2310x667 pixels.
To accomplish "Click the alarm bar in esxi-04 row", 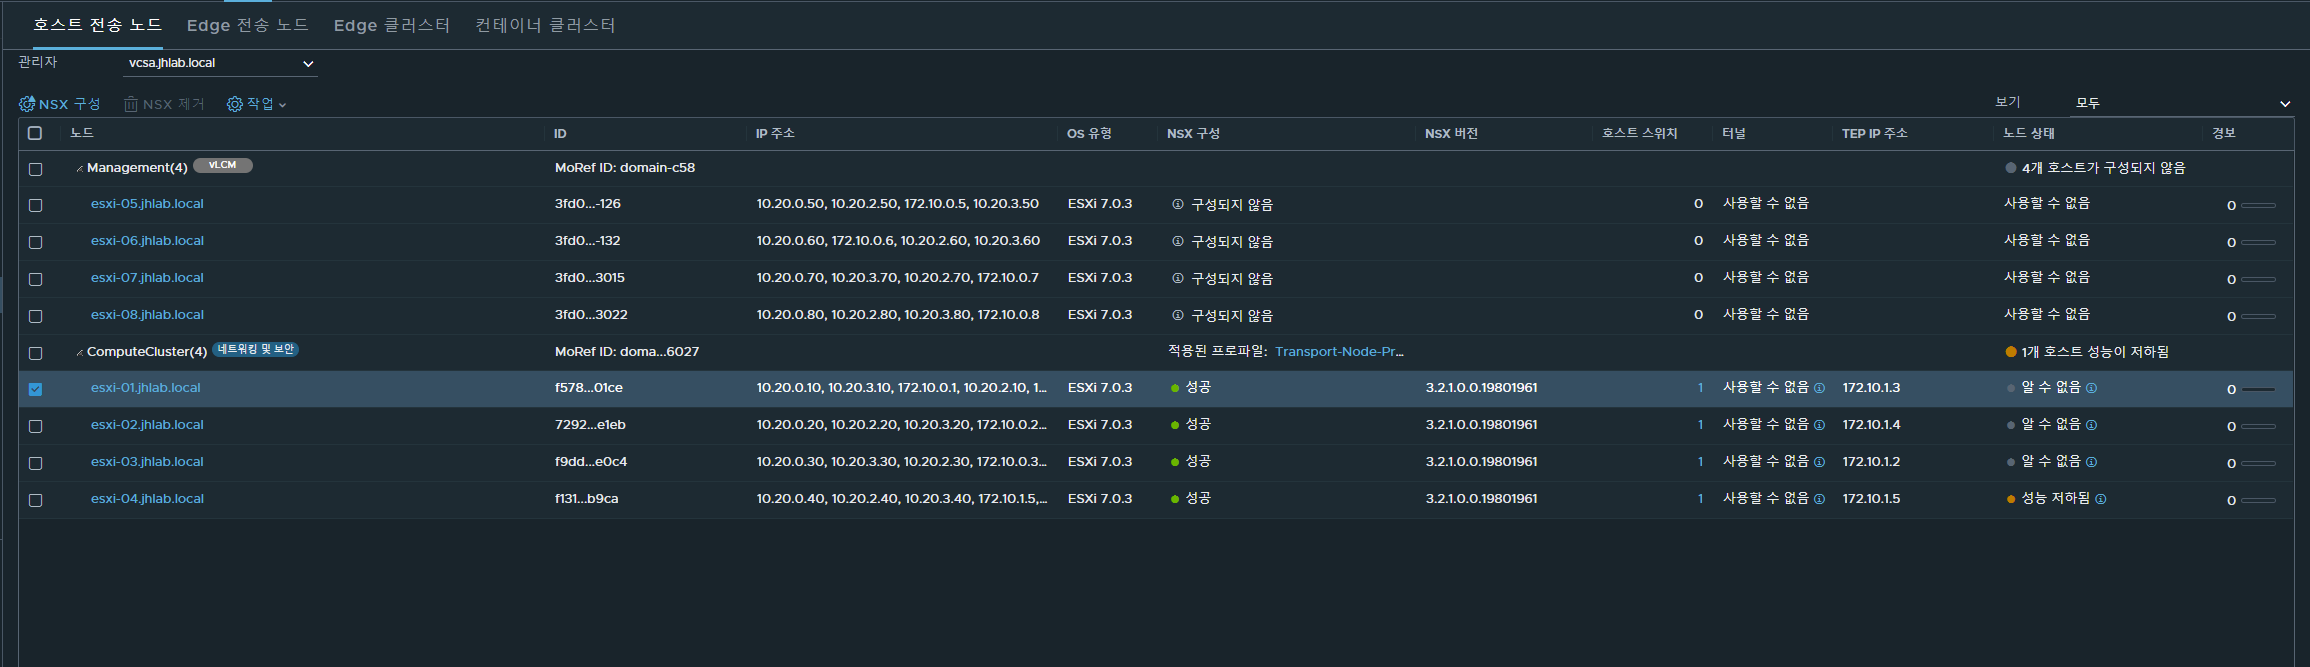I will tap(2258, 501).
